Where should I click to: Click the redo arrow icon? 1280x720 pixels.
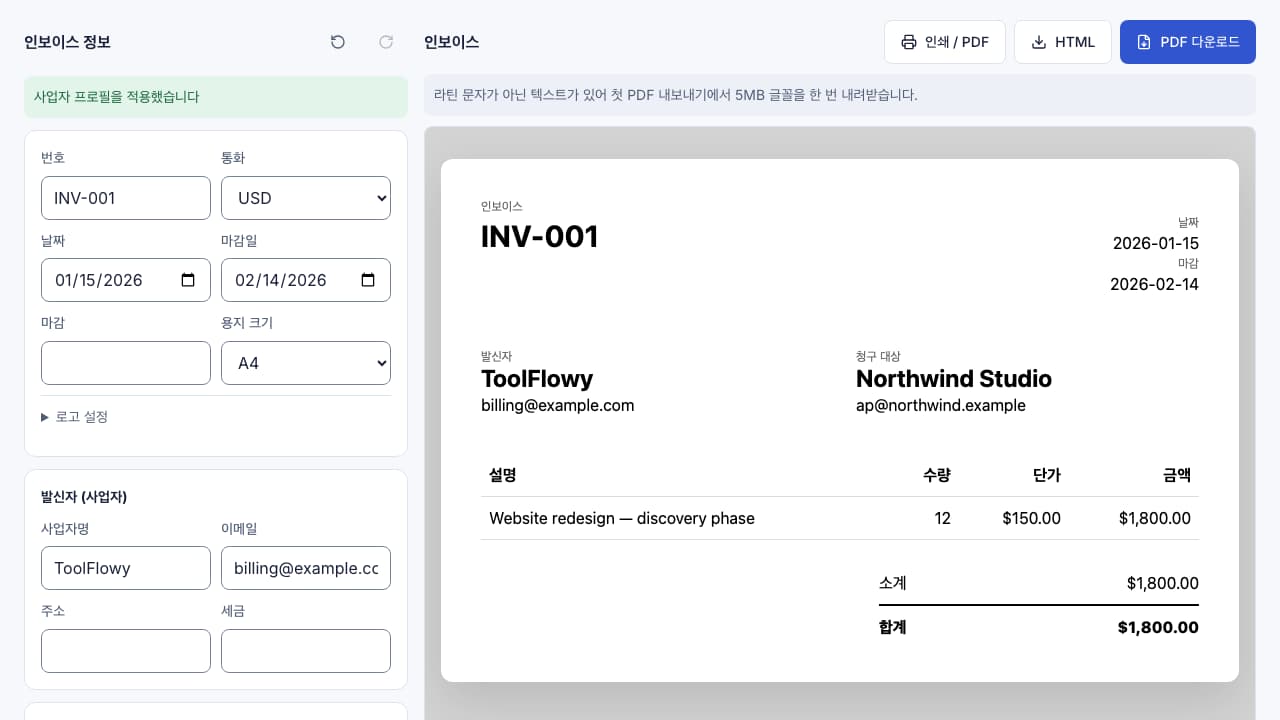(386, 42)
